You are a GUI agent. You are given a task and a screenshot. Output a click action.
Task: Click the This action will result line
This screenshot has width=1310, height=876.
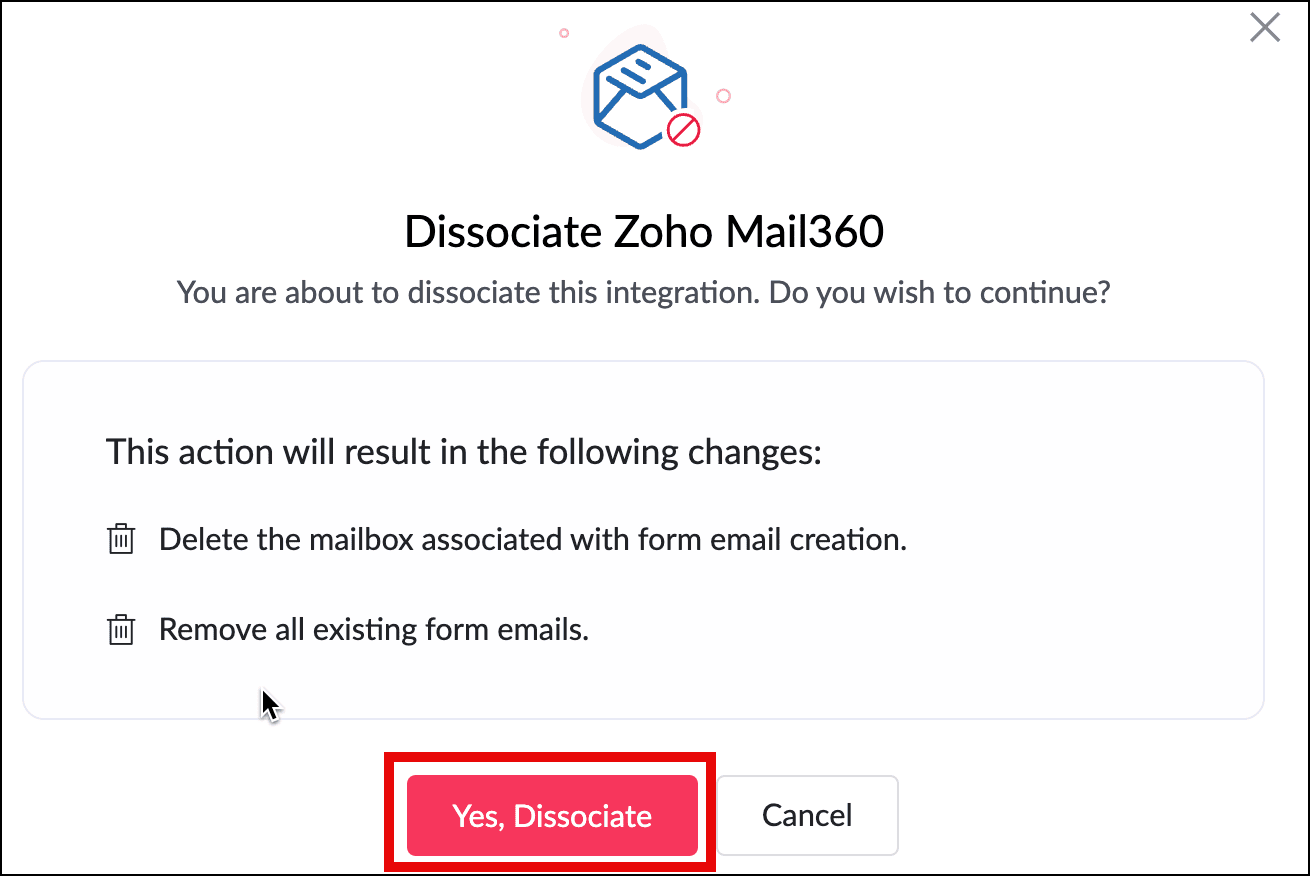(463, 452)
